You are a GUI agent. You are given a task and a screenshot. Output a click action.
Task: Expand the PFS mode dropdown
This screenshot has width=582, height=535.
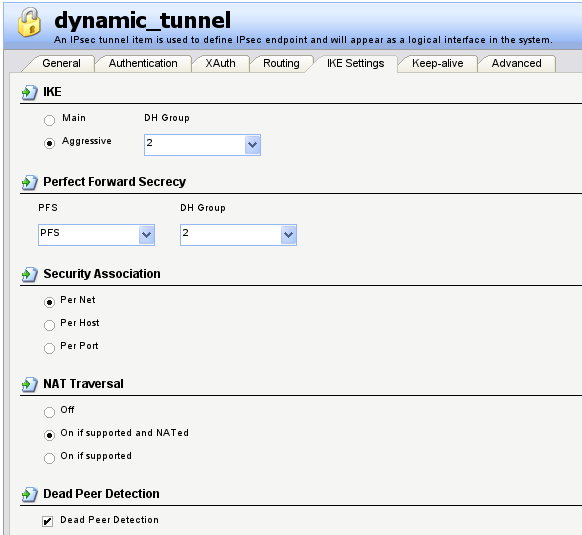(x=96, y=235)
